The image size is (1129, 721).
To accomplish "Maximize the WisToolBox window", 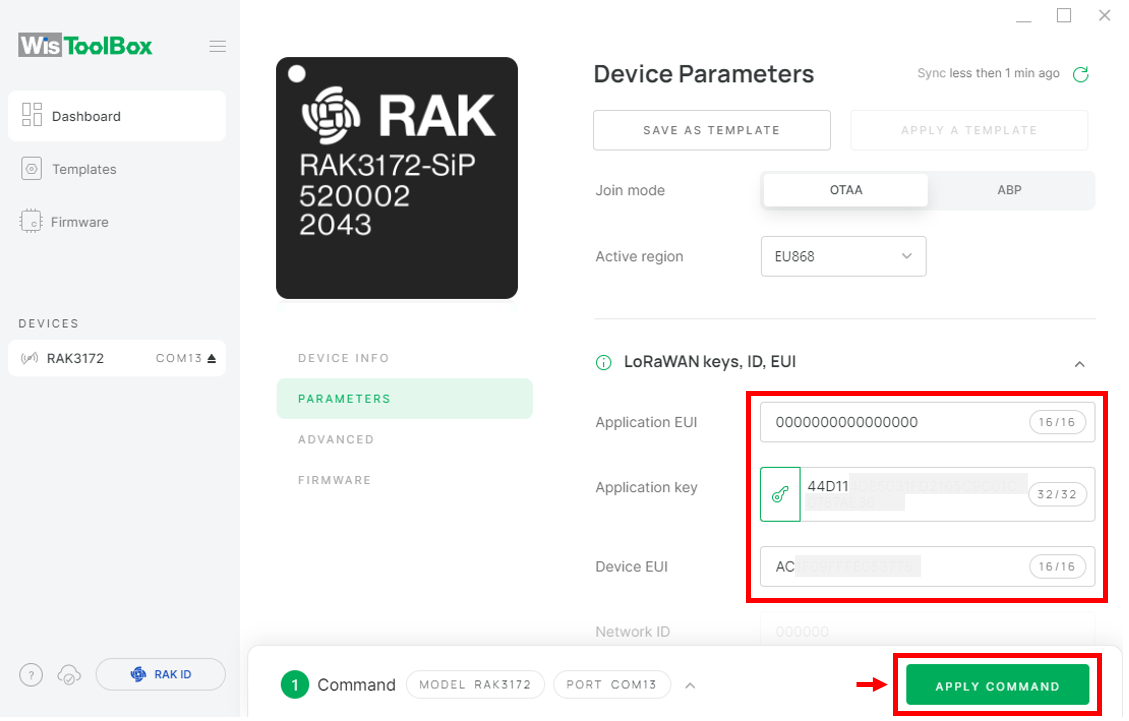I will point(1063,15).
